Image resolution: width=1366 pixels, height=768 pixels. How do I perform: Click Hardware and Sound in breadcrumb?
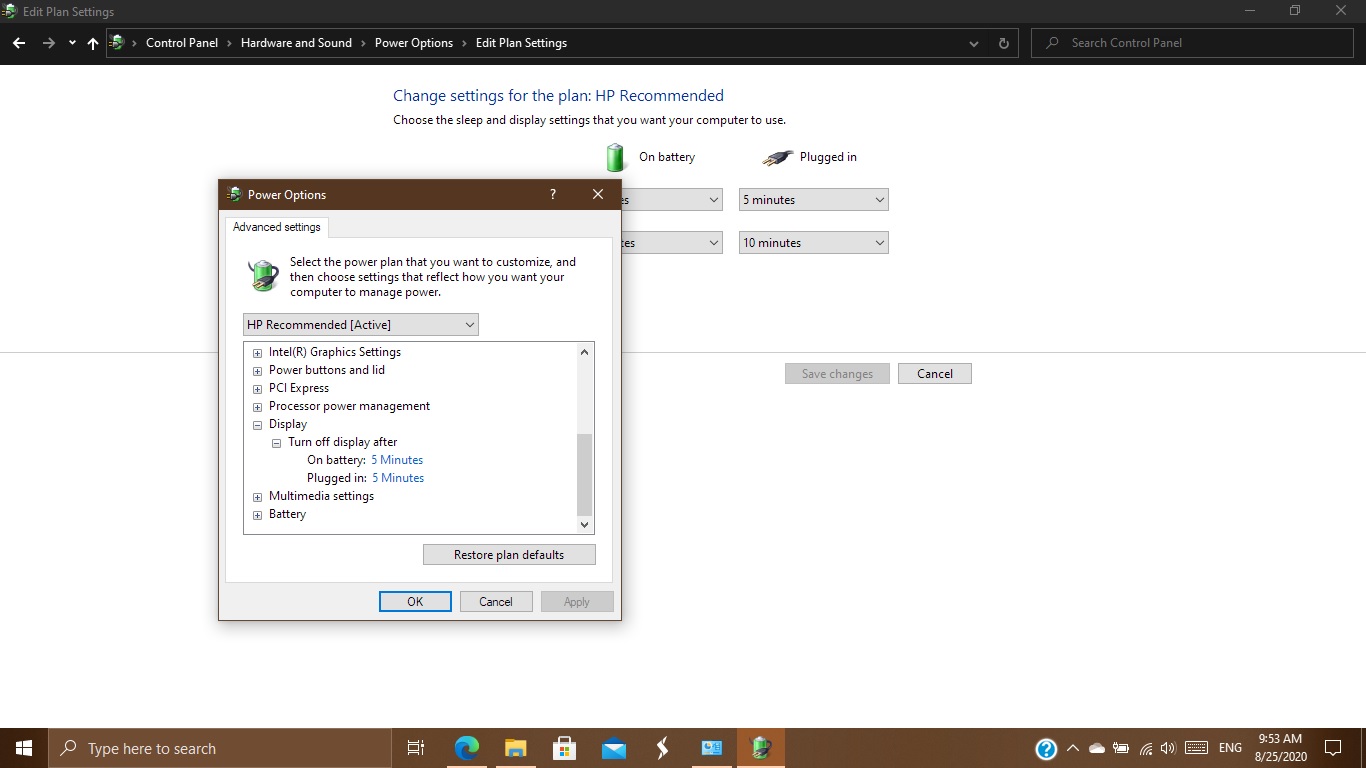tap(296, 43)
